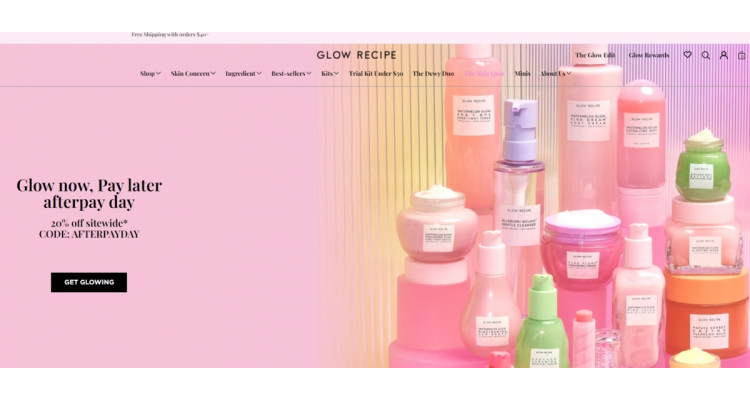Click the Free Shipping announcement text

170,34
